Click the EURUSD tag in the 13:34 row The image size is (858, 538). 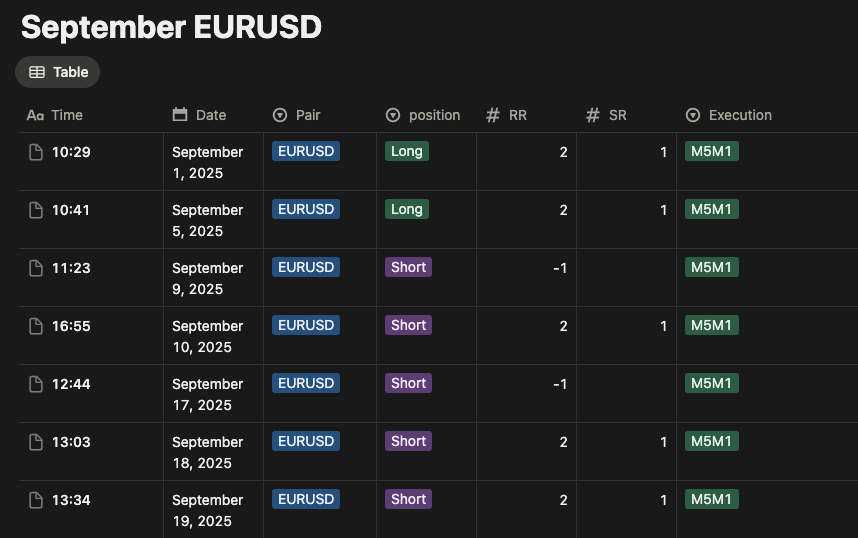click(x=306, y=499)
